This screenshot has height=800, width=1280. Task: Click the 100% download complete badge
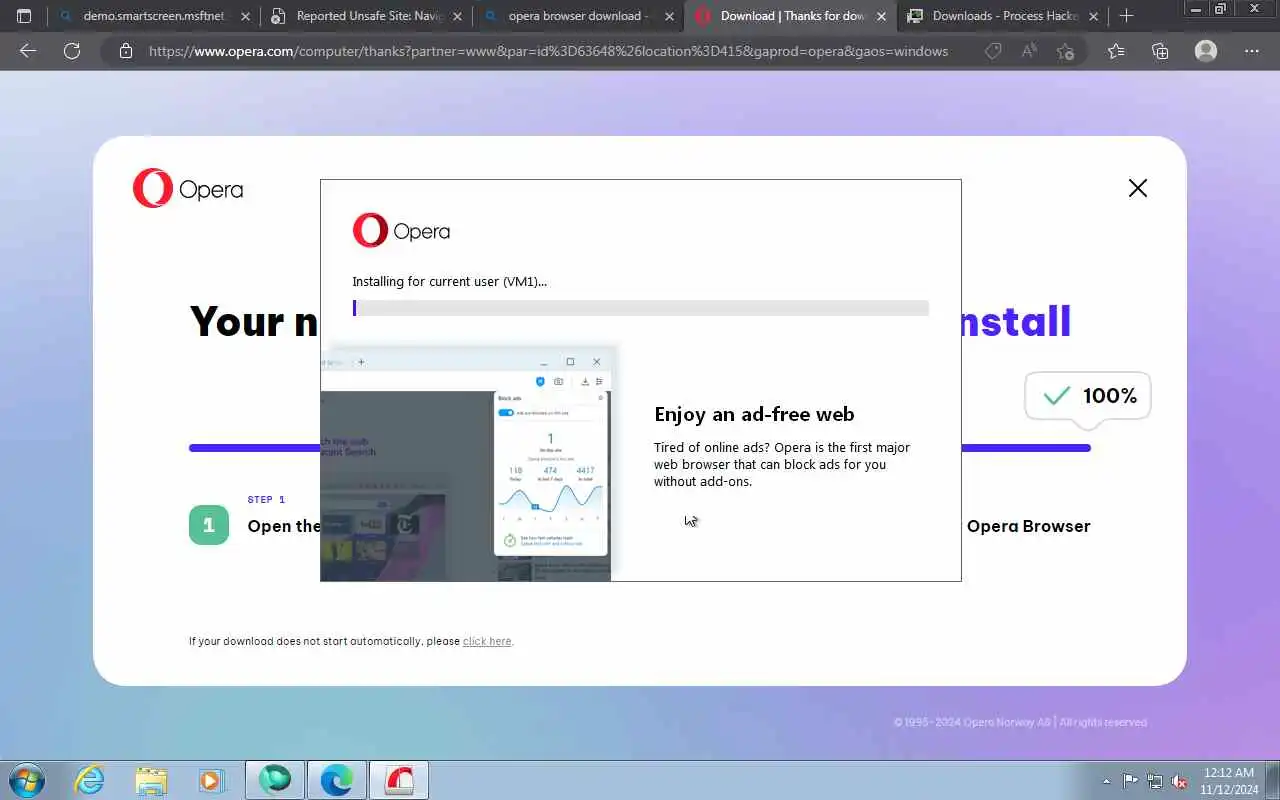click(1088, 396)
